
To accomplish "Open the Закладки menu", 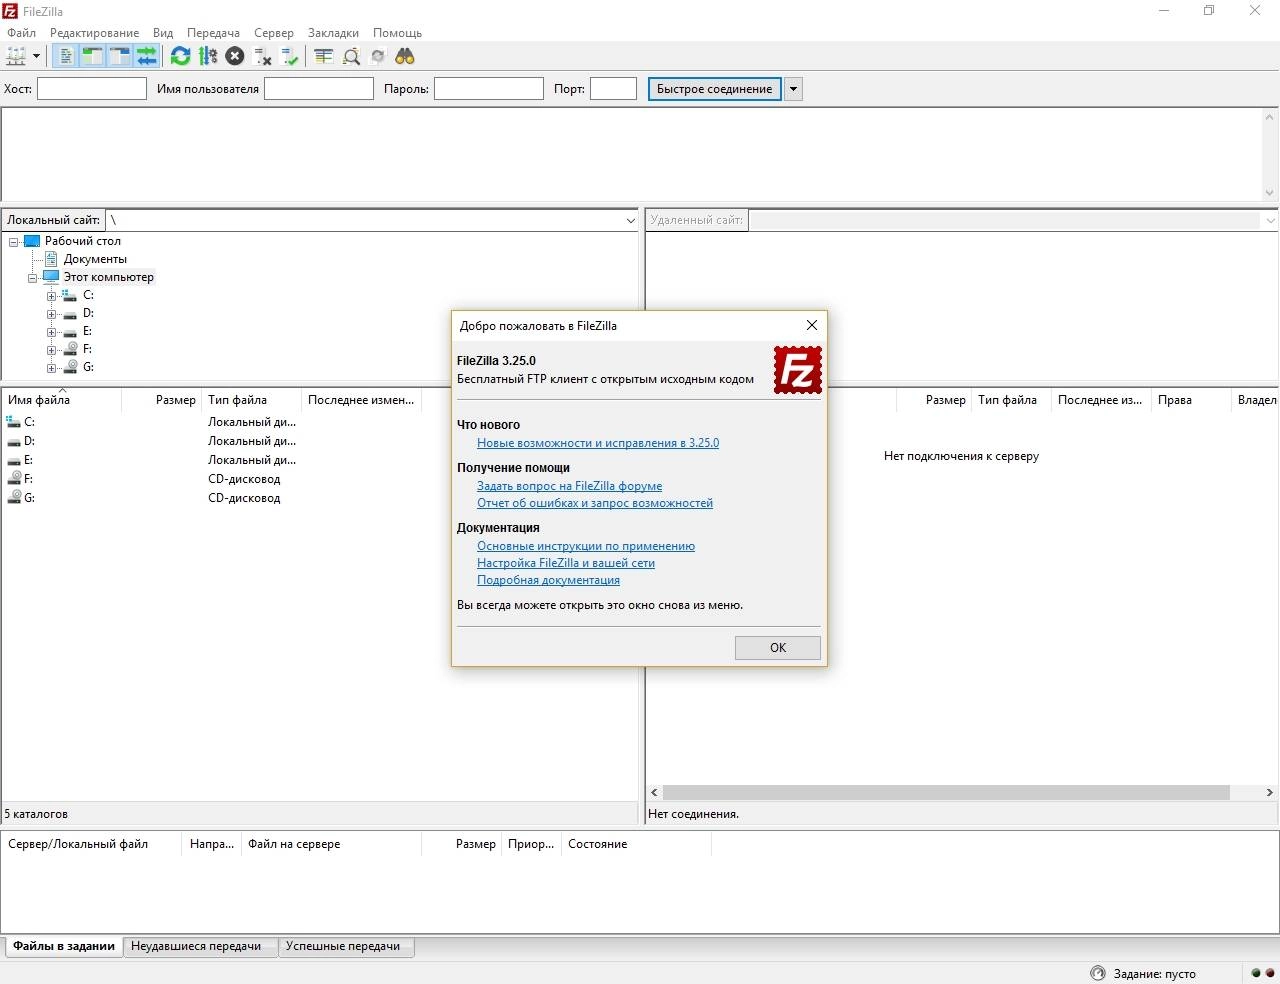I will pos(333,33).
